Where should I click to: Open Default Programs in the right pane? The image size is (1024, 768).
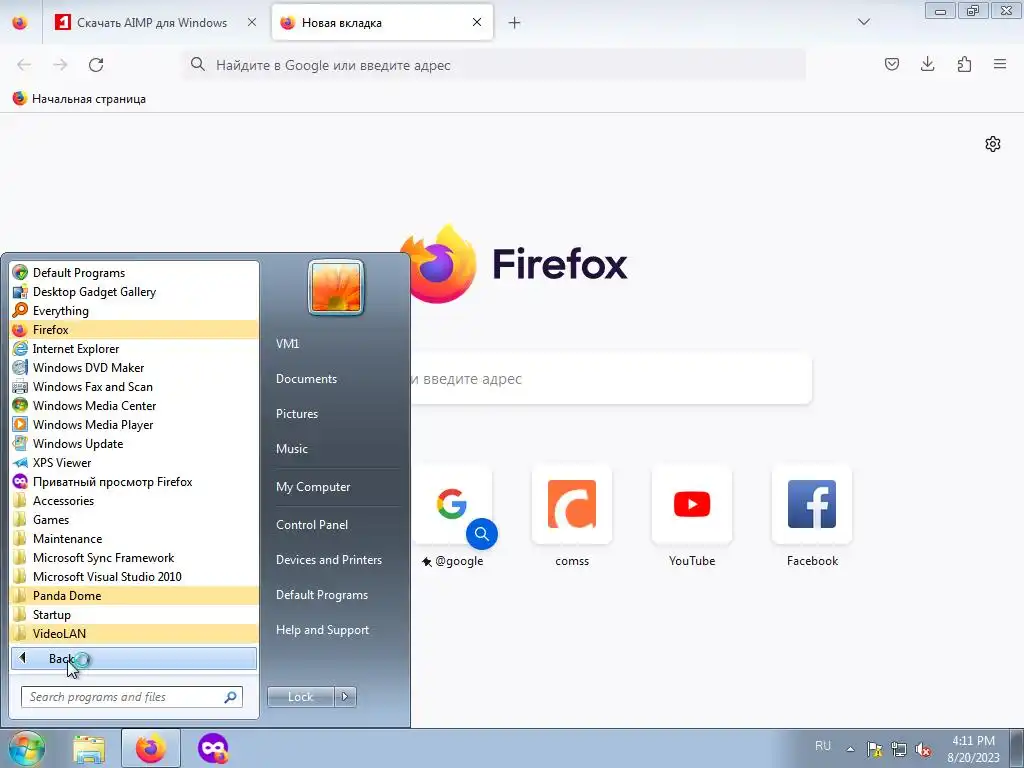click(321, 595)
